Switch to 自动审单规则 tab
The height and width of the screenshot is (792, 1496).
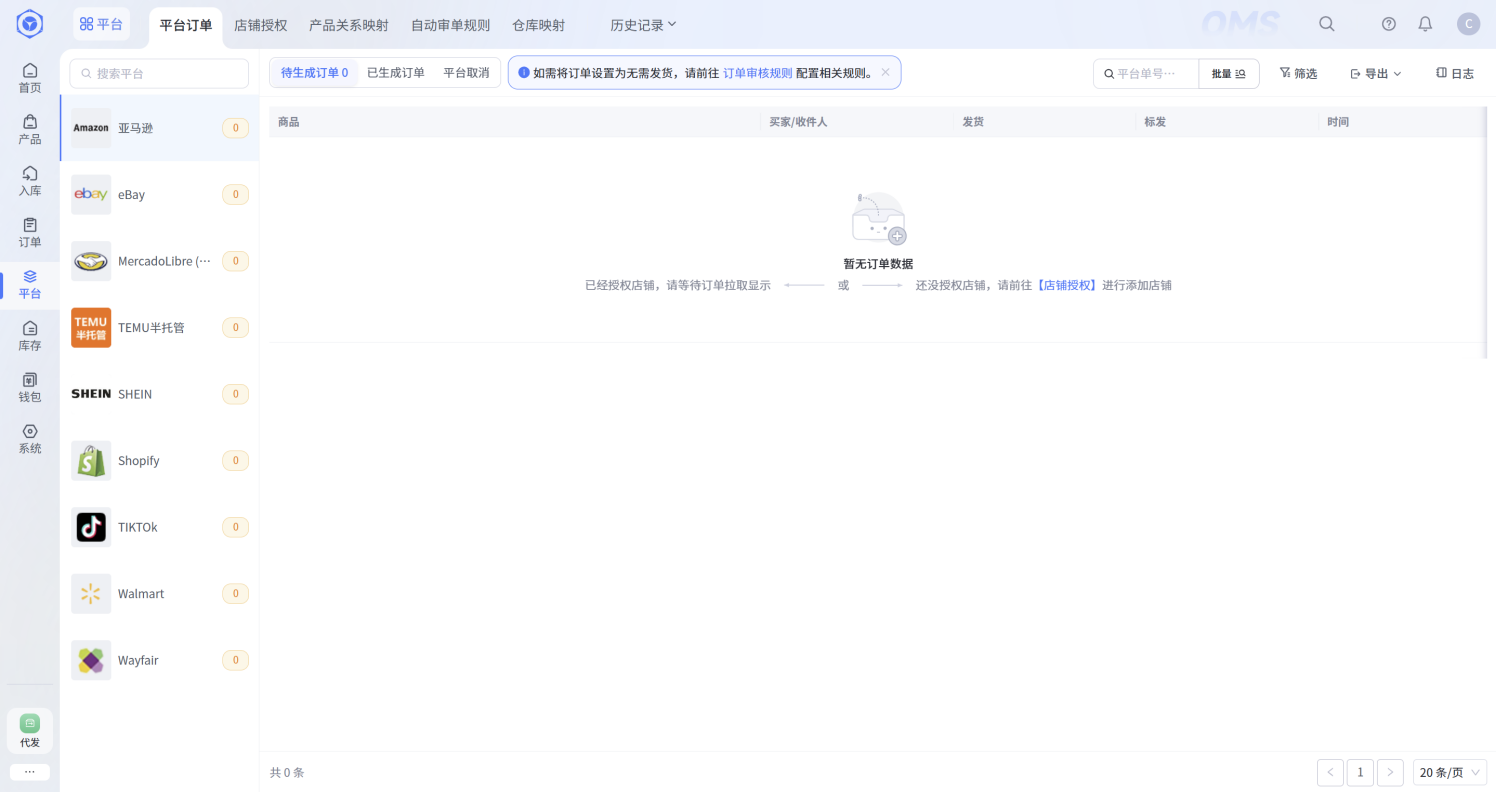coord(450,25)
